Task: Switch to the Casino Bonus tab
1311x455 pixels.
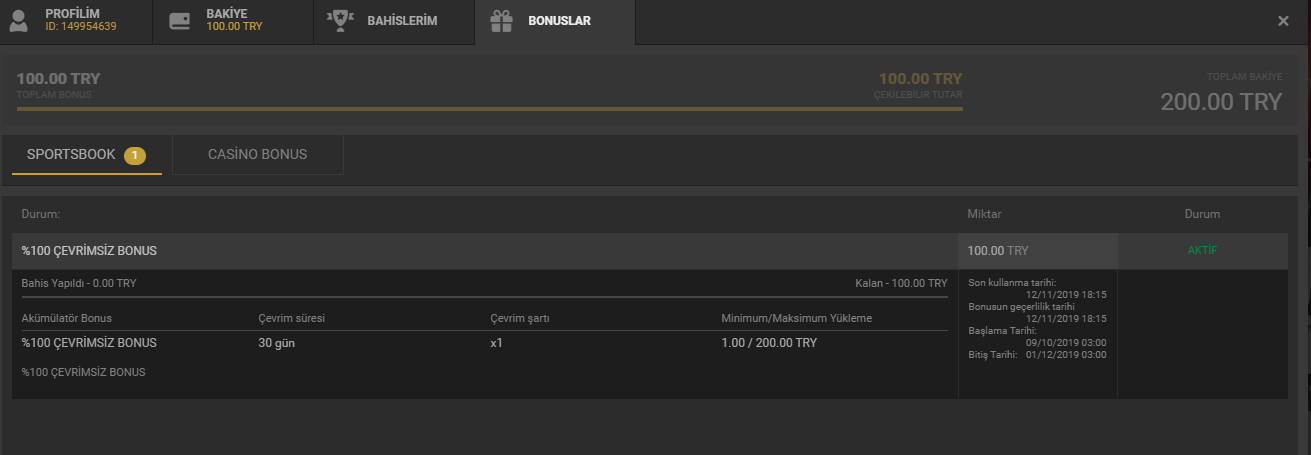Action: pos(257,155)
